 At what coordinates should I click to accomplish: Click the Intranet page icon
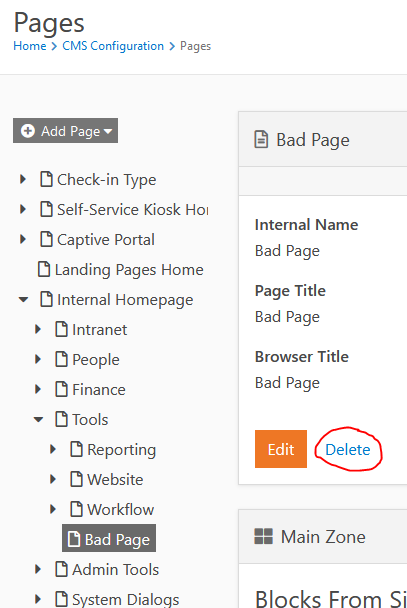pyautogui.click(x=61, y=329)
